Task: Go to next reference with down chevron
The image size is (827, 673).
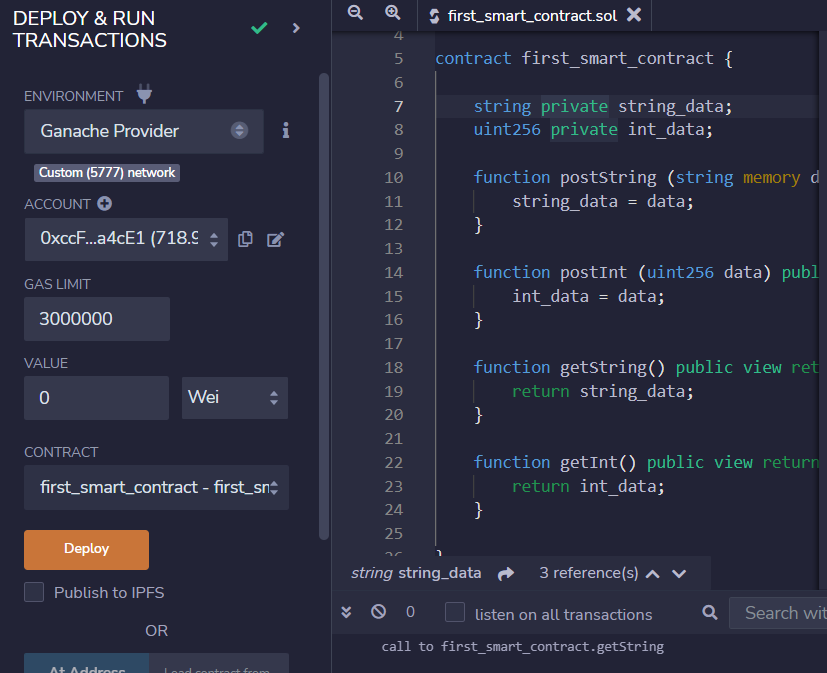Action: pos(680,574)
